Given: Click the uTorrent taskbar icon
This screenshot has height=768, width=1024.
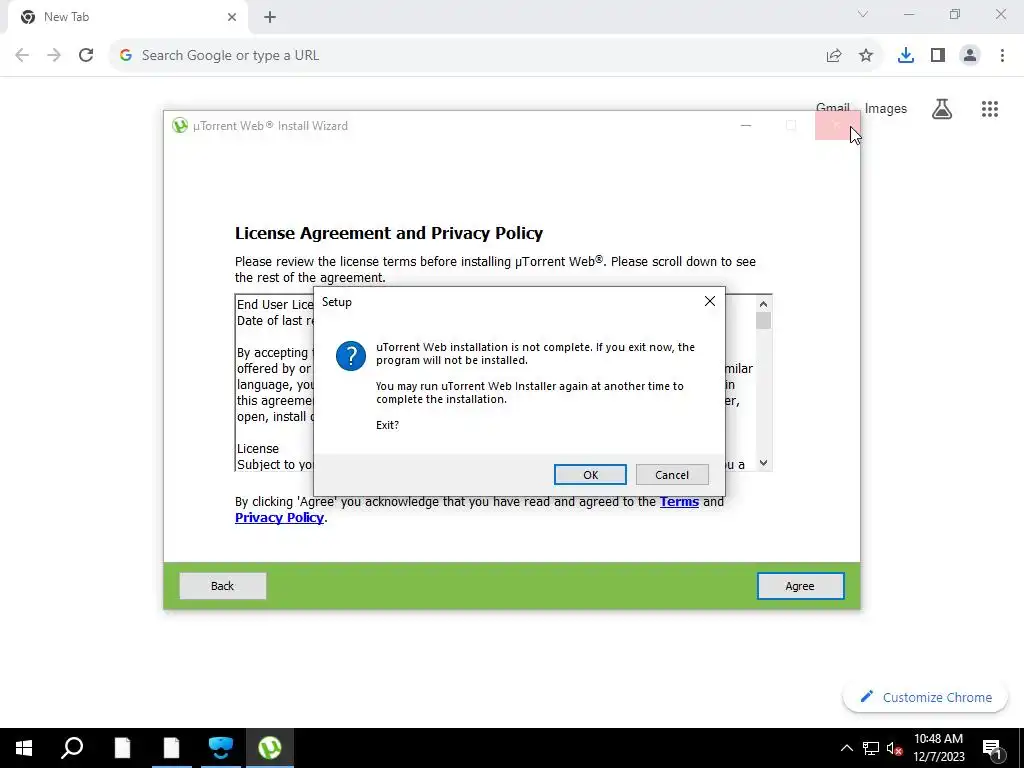Looking at the screenshot, I should pos(270,748).
